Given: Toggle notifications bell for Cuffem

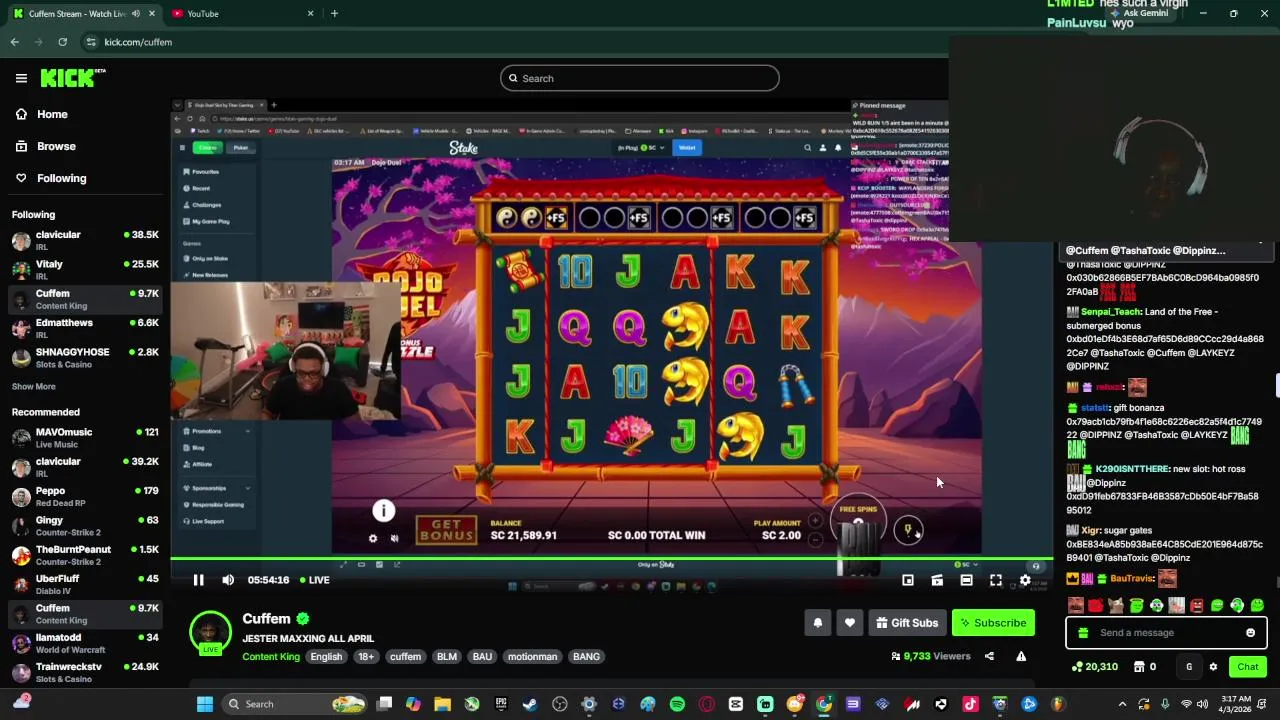Looking at the screenshot, I should (x=818, y=623).
